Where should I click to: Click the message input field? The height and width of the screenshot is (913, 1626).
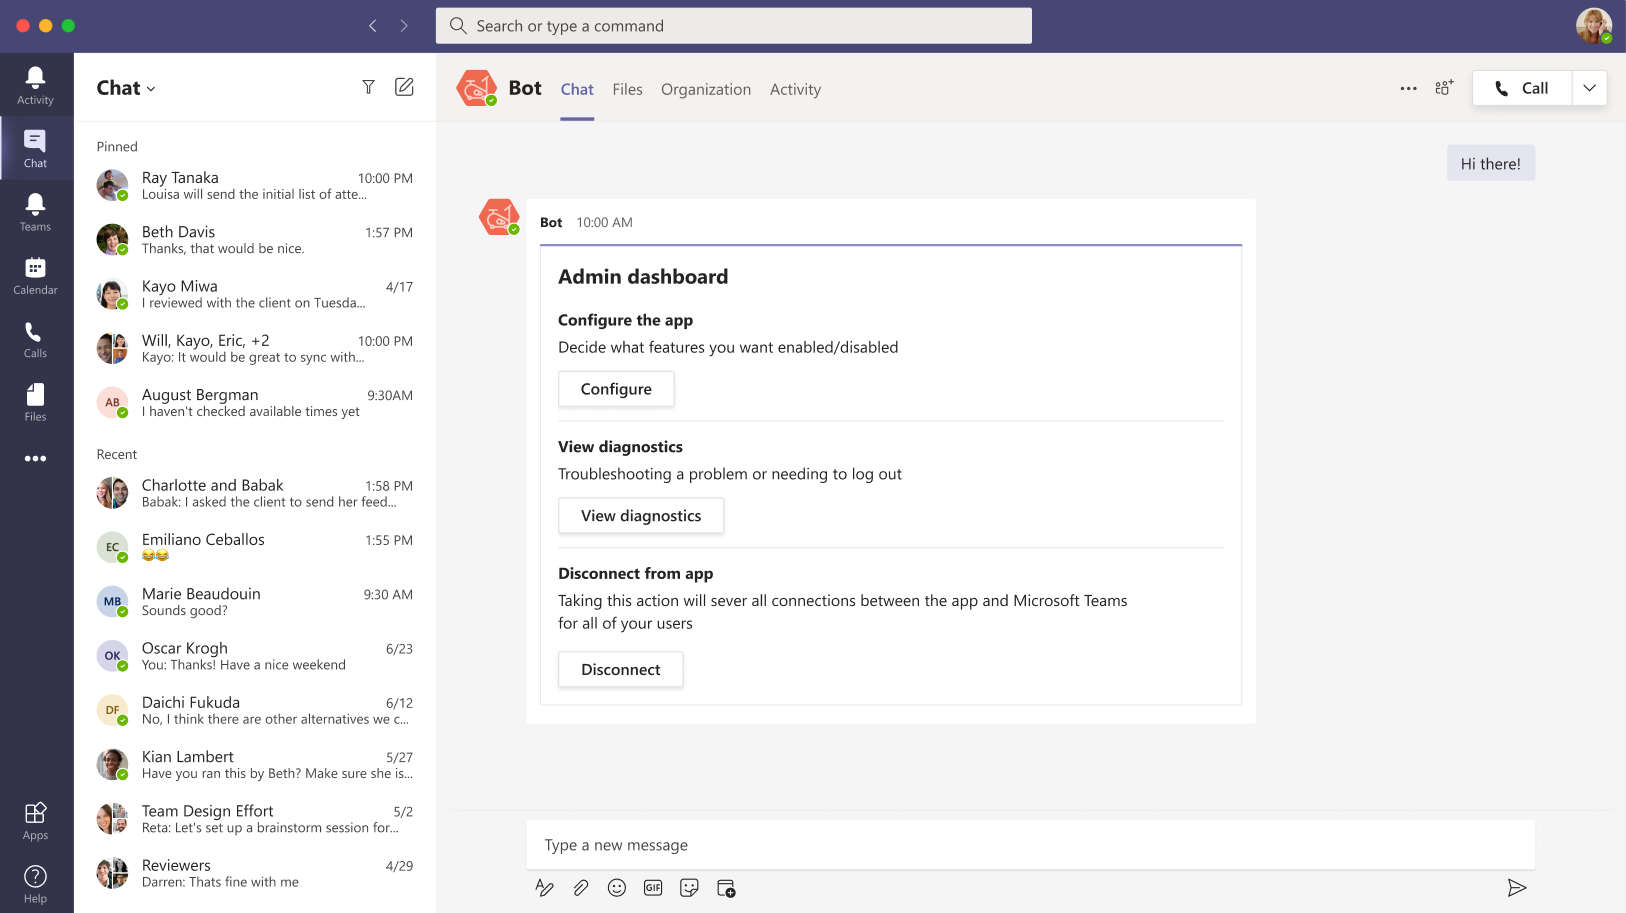click(x=1030, y=845)
